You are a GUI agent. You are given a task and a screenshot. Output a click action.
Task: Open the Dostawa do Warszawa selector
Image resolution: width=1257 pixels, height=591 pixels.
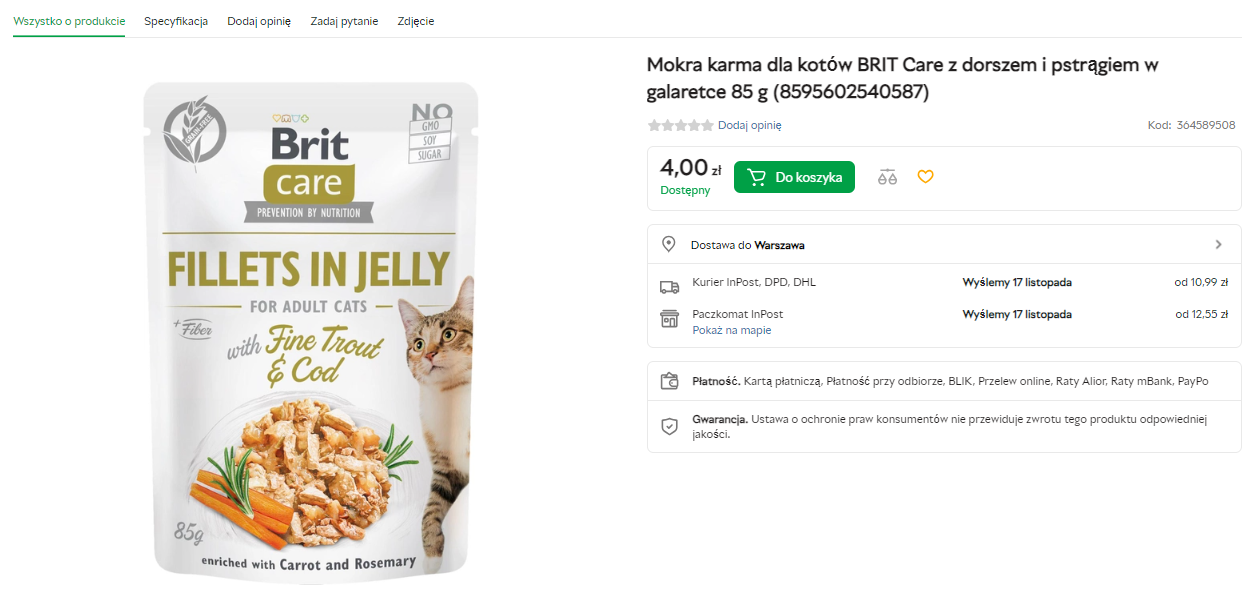pos(748,245)
